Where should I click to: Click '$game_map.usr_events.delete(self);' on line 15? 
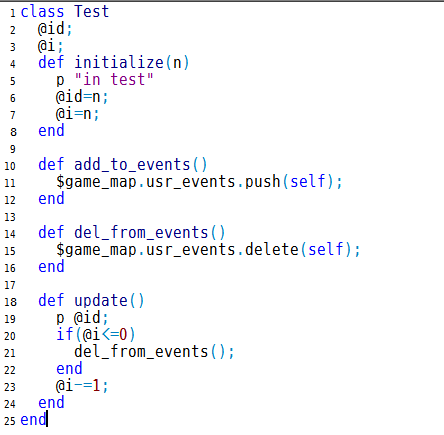tap(208, 249)
